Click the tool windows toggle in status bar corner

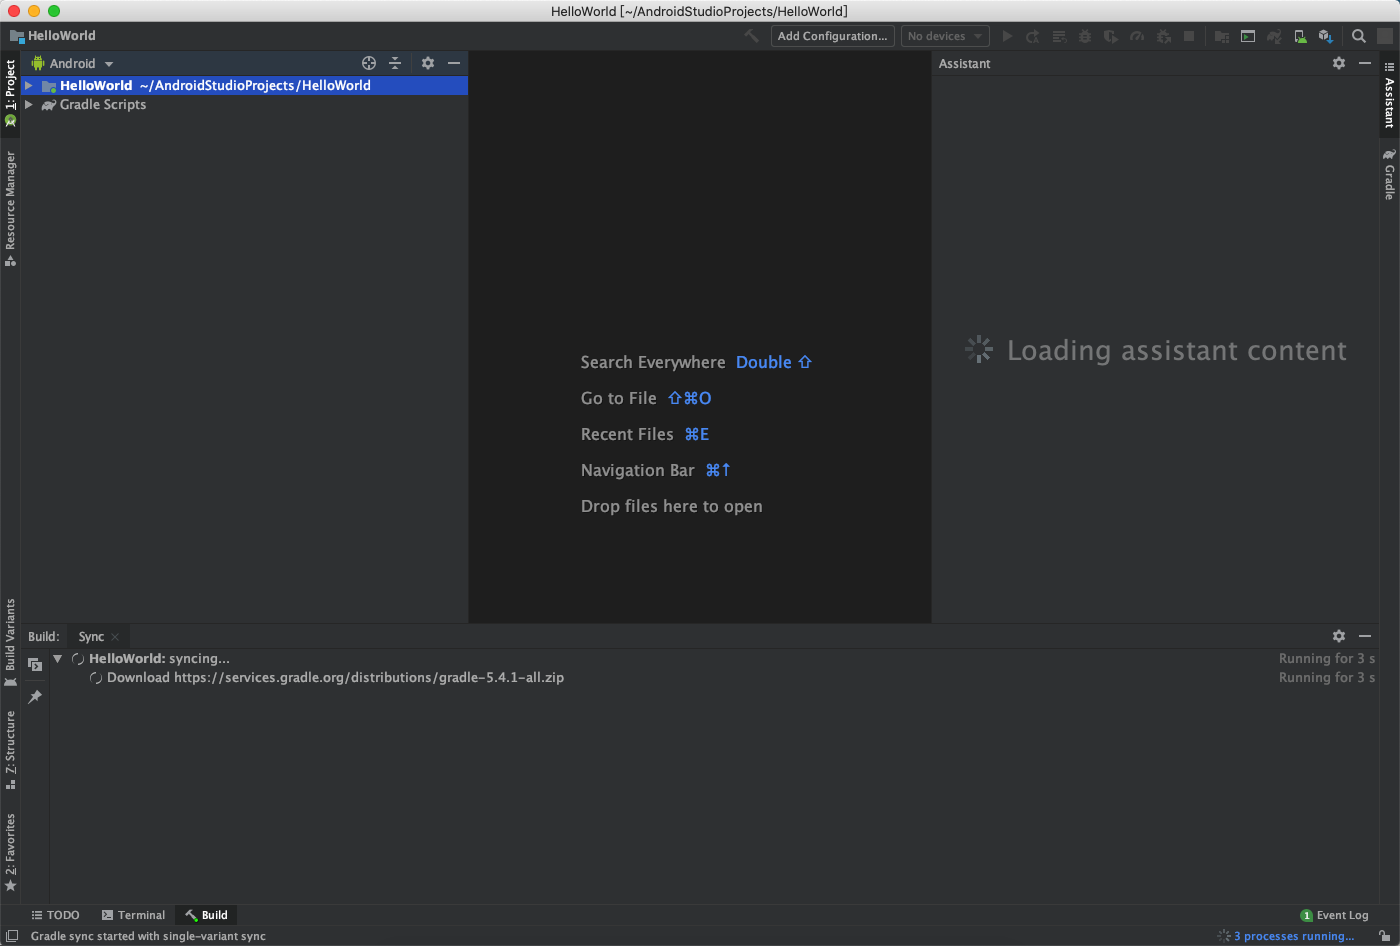(x=11, y=936)
